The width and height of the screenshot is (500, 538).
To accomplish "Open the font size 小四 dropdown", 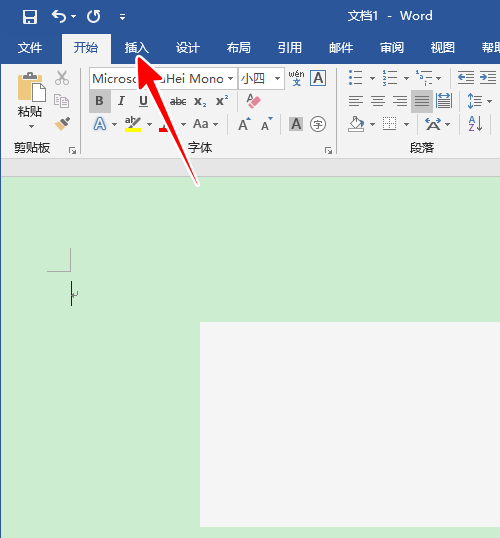I will coord(277,79).
